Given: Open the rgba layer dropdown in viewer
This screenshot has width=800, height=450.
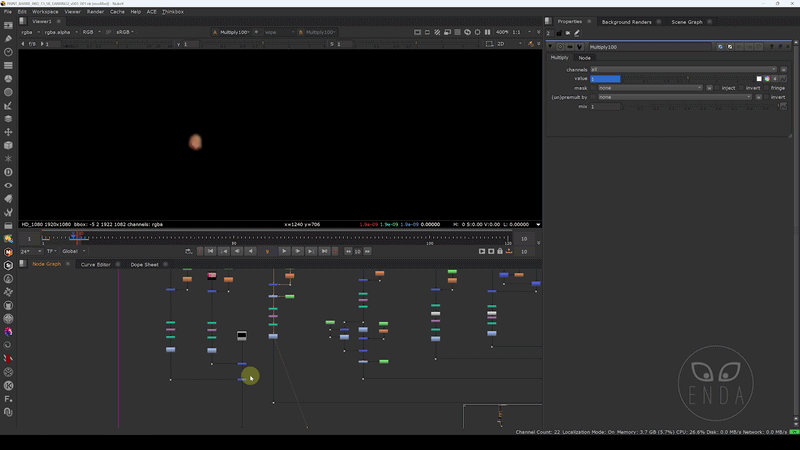Looking at the screenshot, I should [x=30, y=32].
